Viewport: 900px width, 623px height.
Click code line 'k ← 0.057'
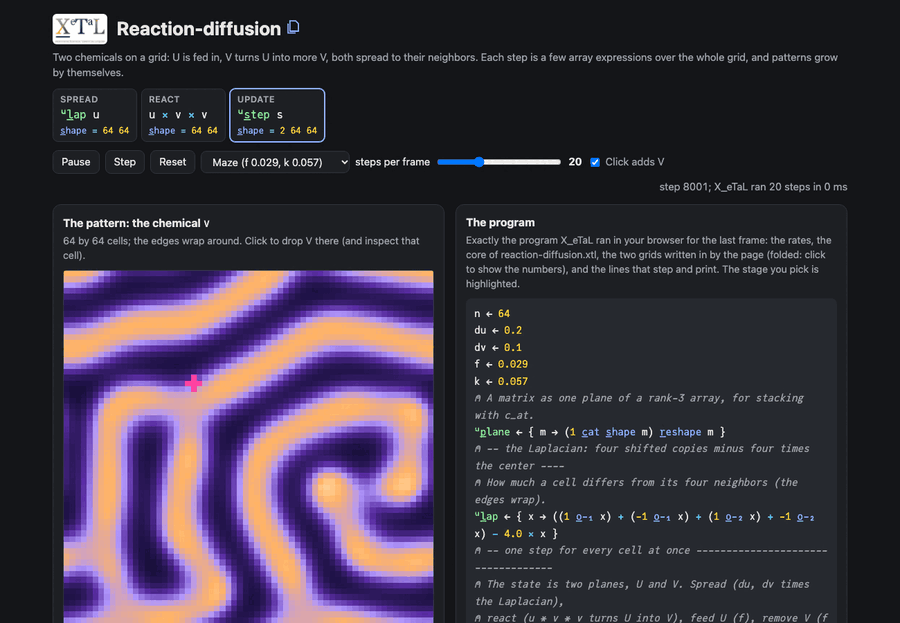[x=501, y=381]
